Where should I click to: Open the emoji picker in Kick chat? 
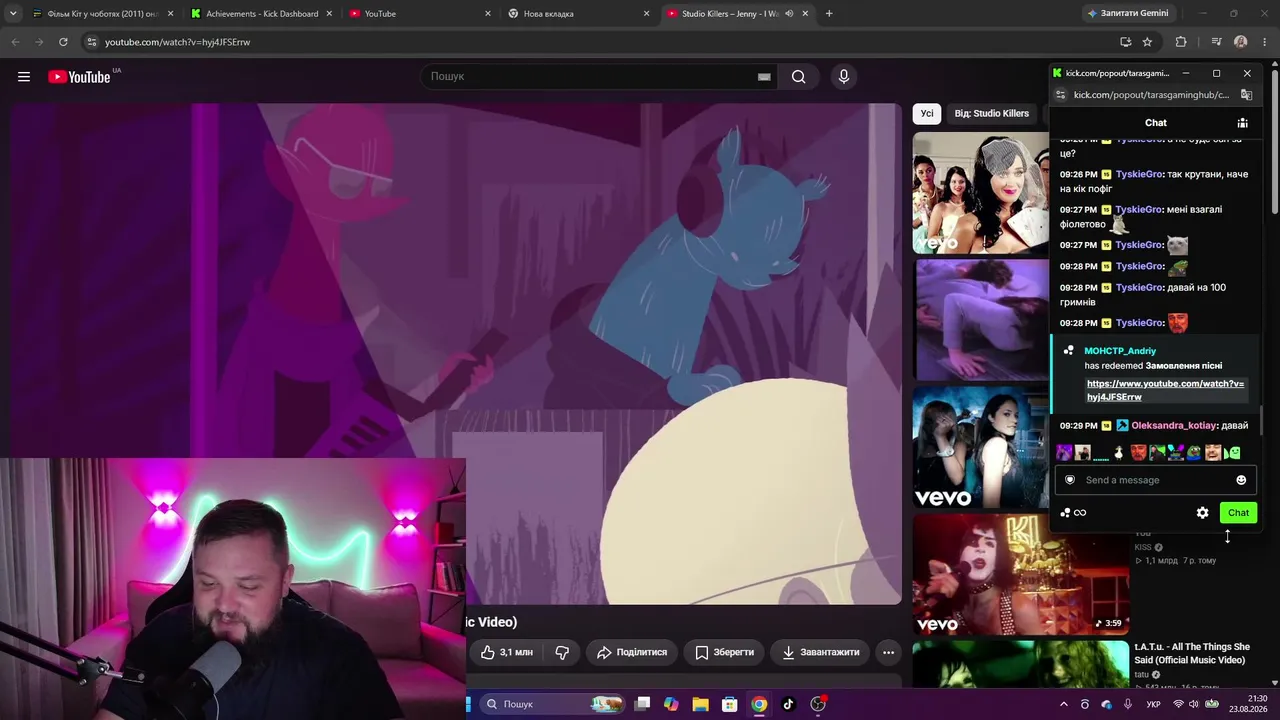tap(1241, 480)
